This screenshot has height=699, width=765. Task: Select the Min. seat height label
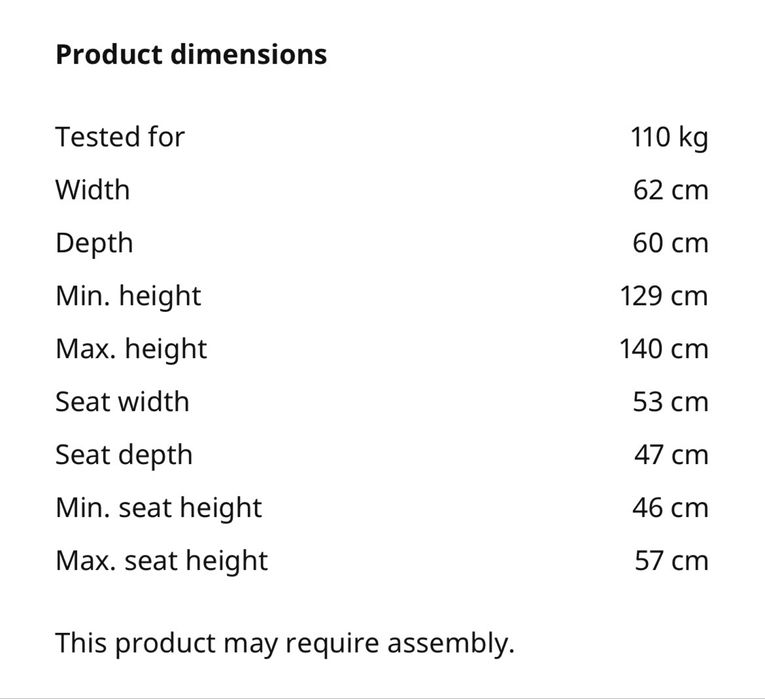tap(158, 507)
